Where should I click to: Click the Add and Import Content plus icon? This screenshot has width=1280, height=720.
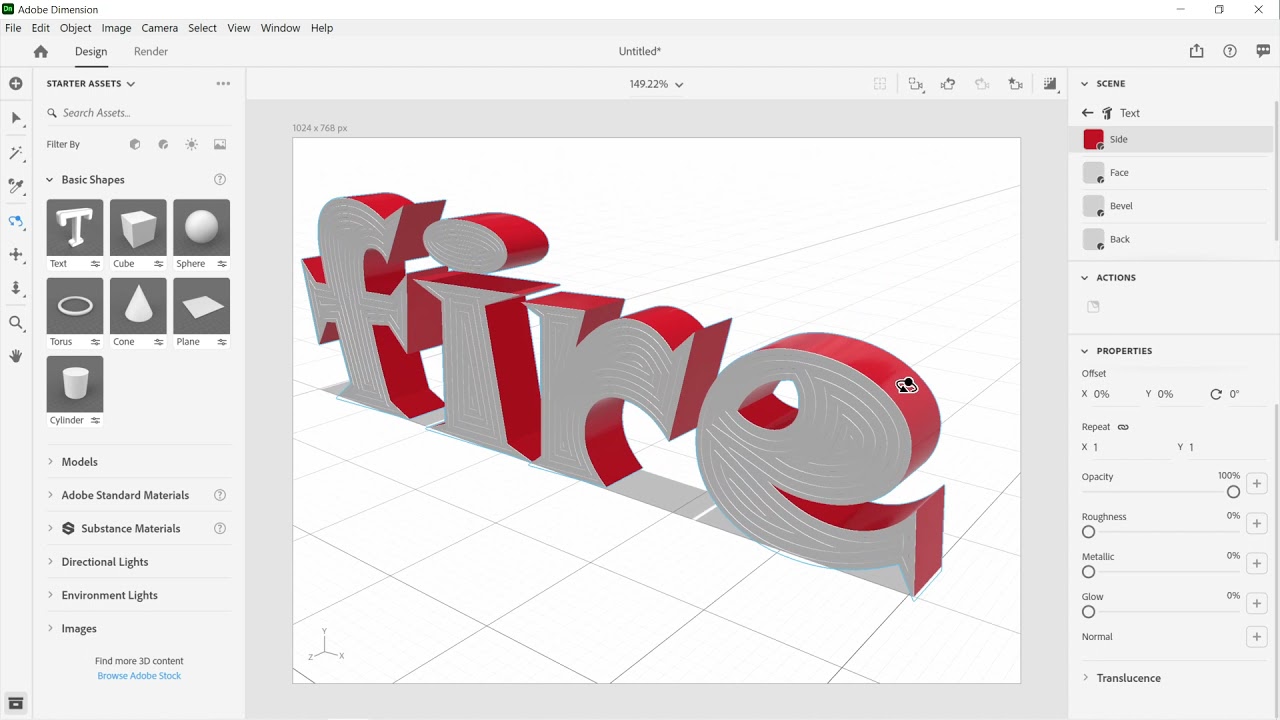pos(16,84)
